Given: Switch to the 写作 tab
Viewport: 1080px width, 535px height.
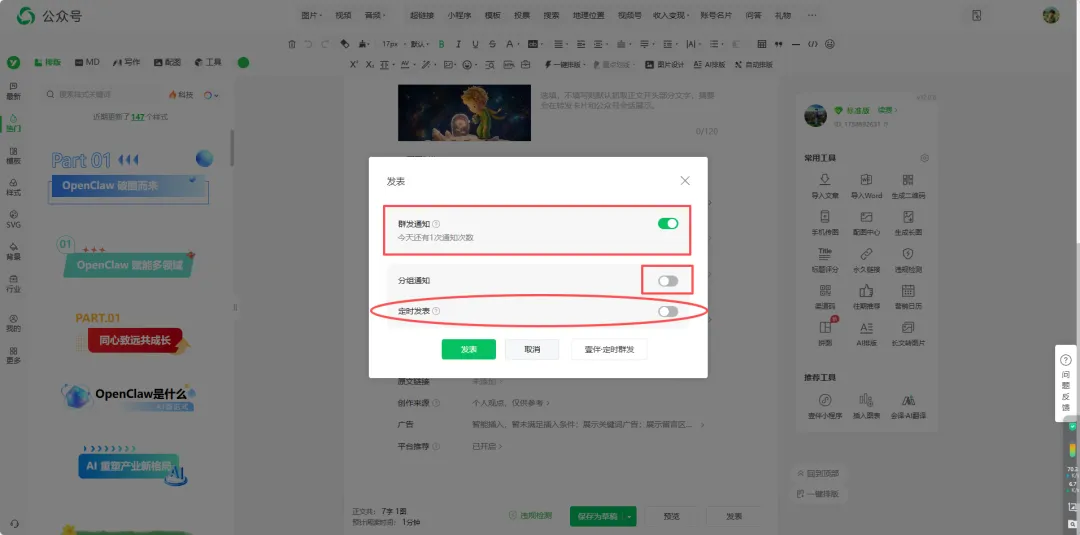Looking at the screenshot, I should [127, 62].
